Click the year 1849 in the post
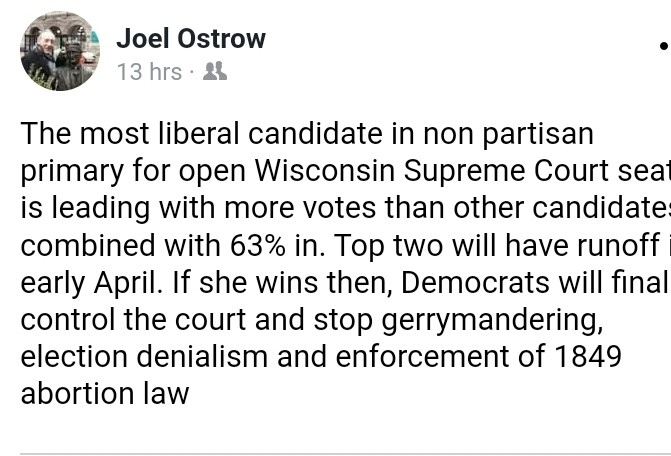 pyautogui.click(x=588, y=356)
